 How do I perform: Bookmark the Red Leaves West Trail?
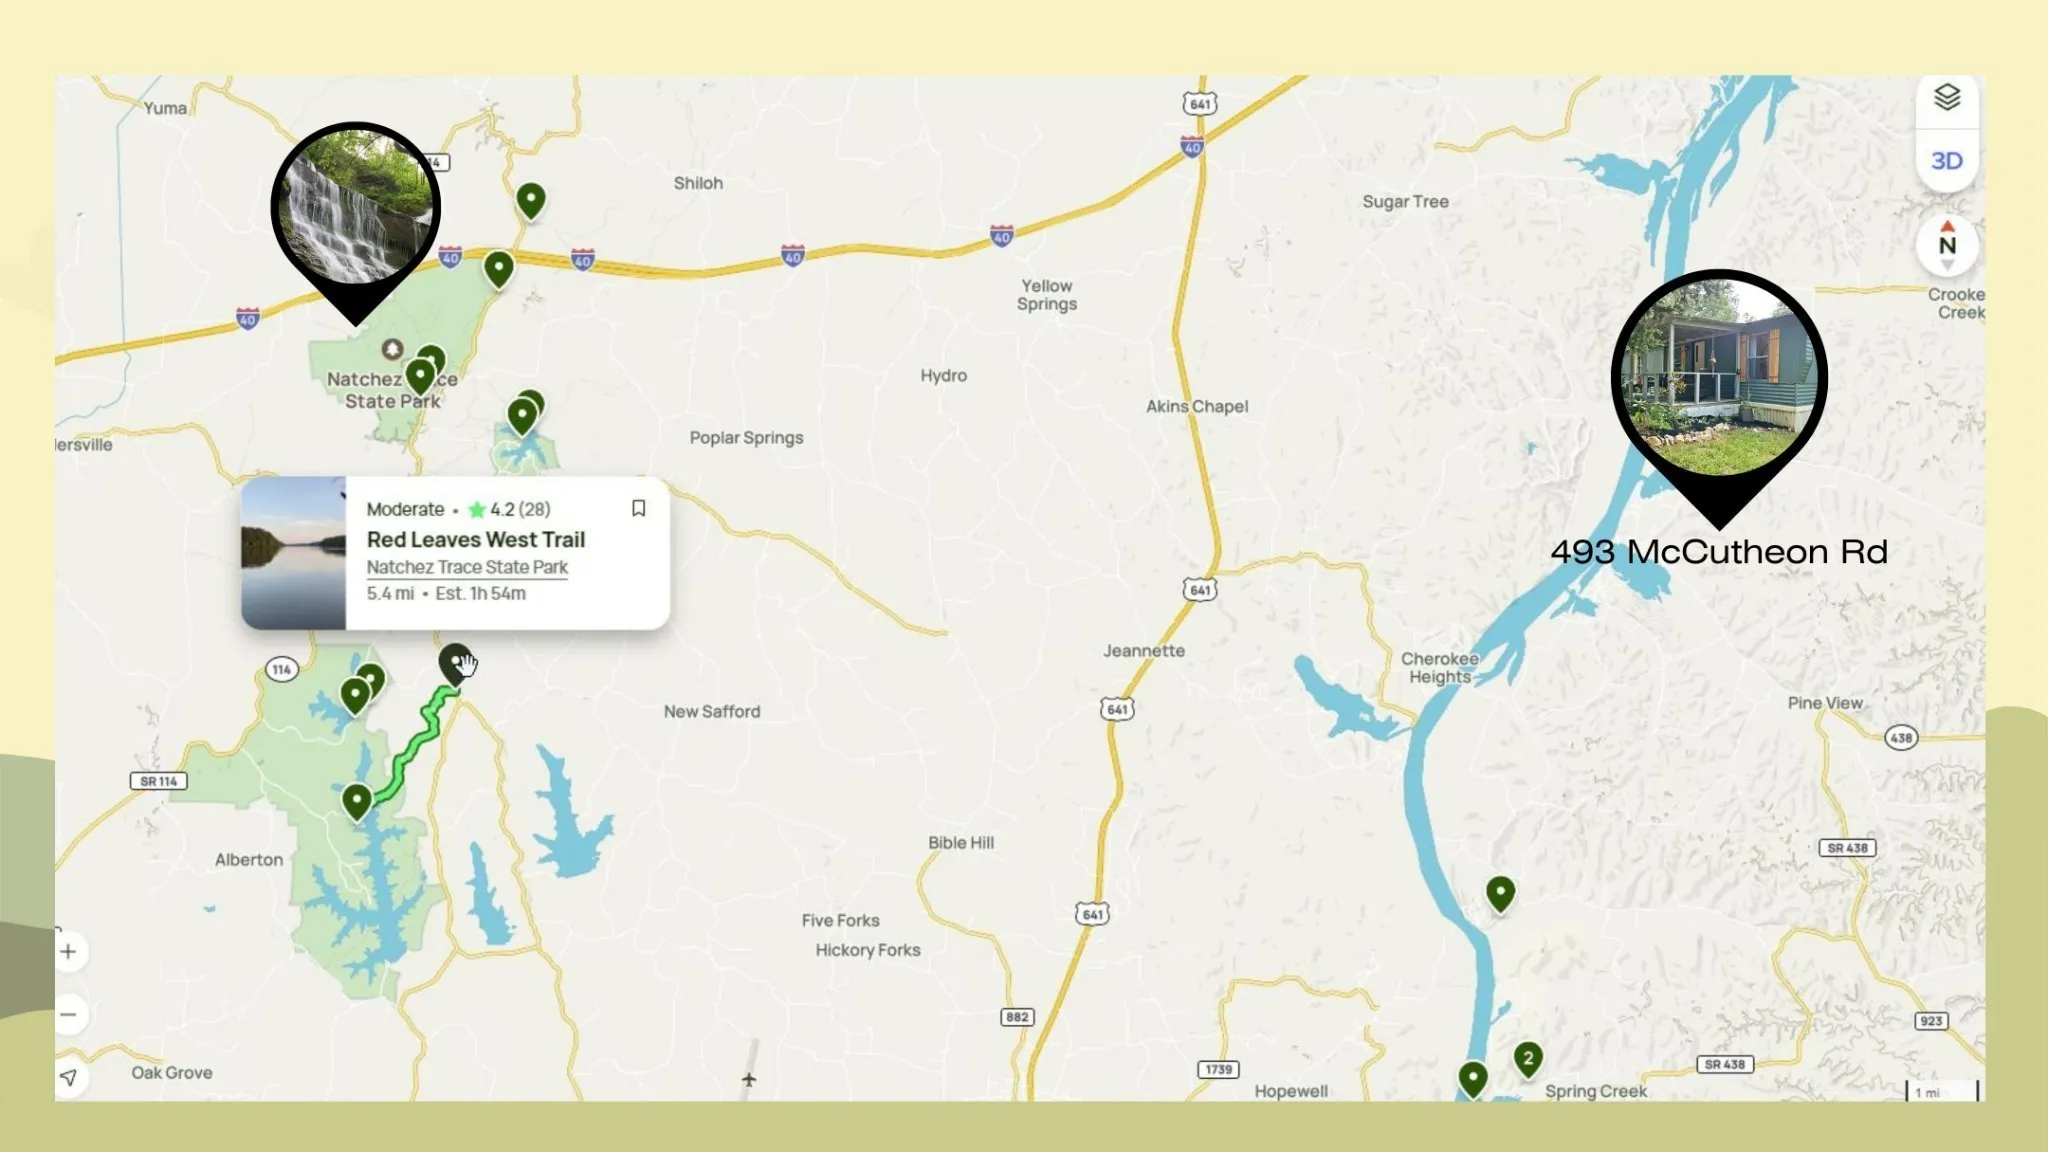[x=638, y=509]
